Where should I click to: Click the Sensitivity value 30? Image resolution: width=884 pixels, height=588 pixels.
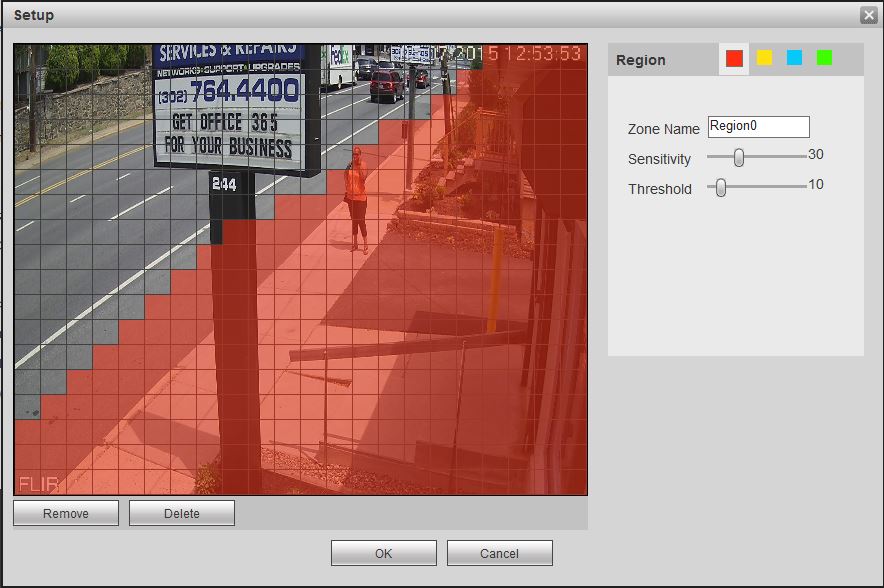point(816,154)
